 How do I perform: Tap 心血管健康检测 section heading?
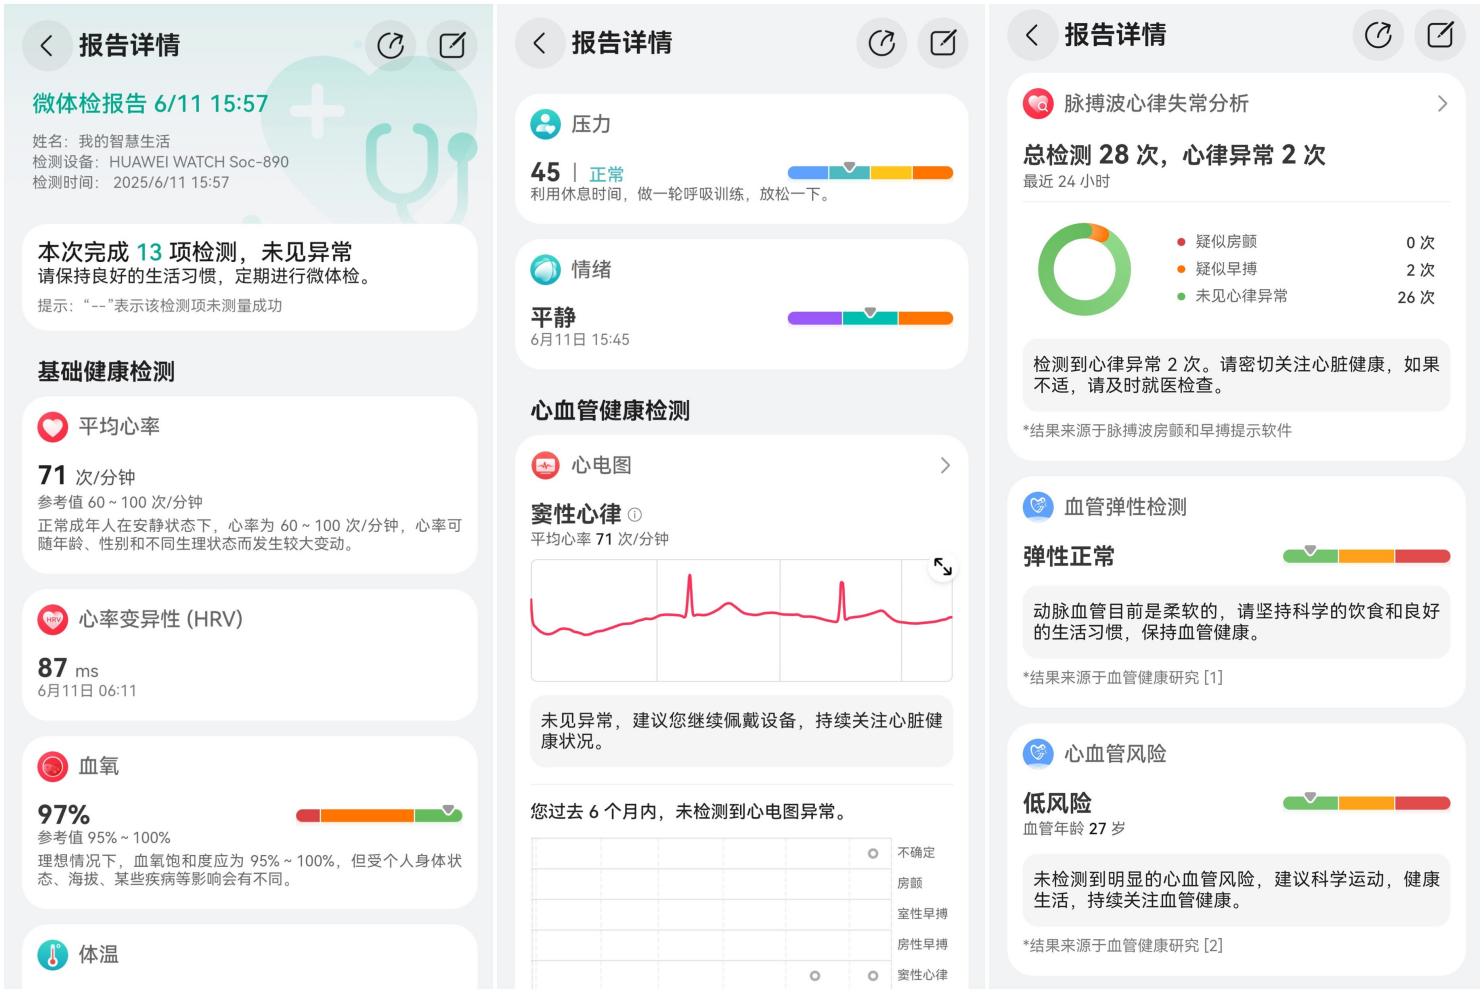point(610,410)
